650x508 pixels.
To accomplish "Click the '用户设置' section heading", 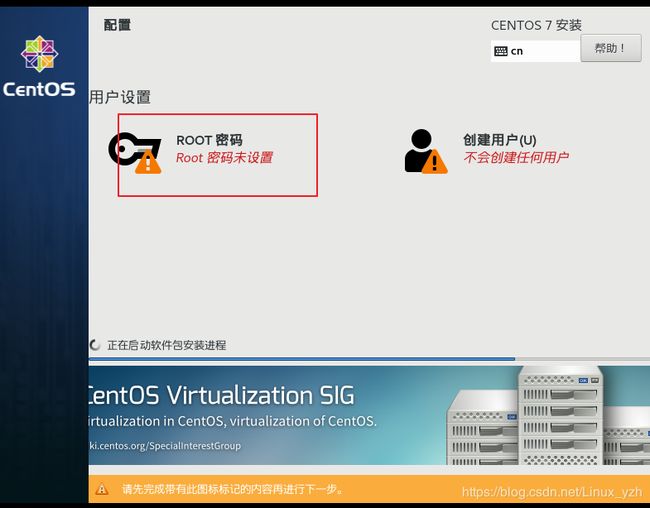I will coord(120,97).
